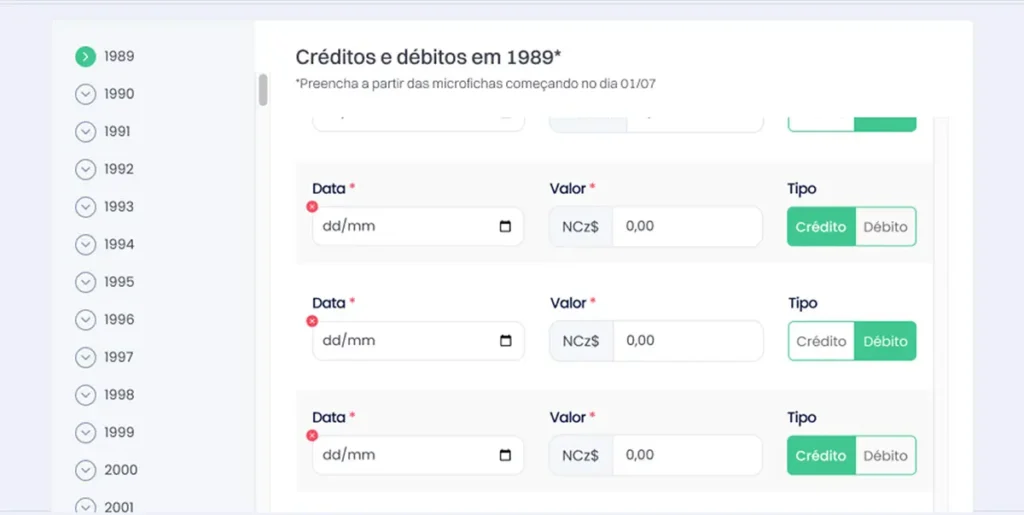Expand the 1990 year section
This screenshot has width=1024, height=515.
85,94
